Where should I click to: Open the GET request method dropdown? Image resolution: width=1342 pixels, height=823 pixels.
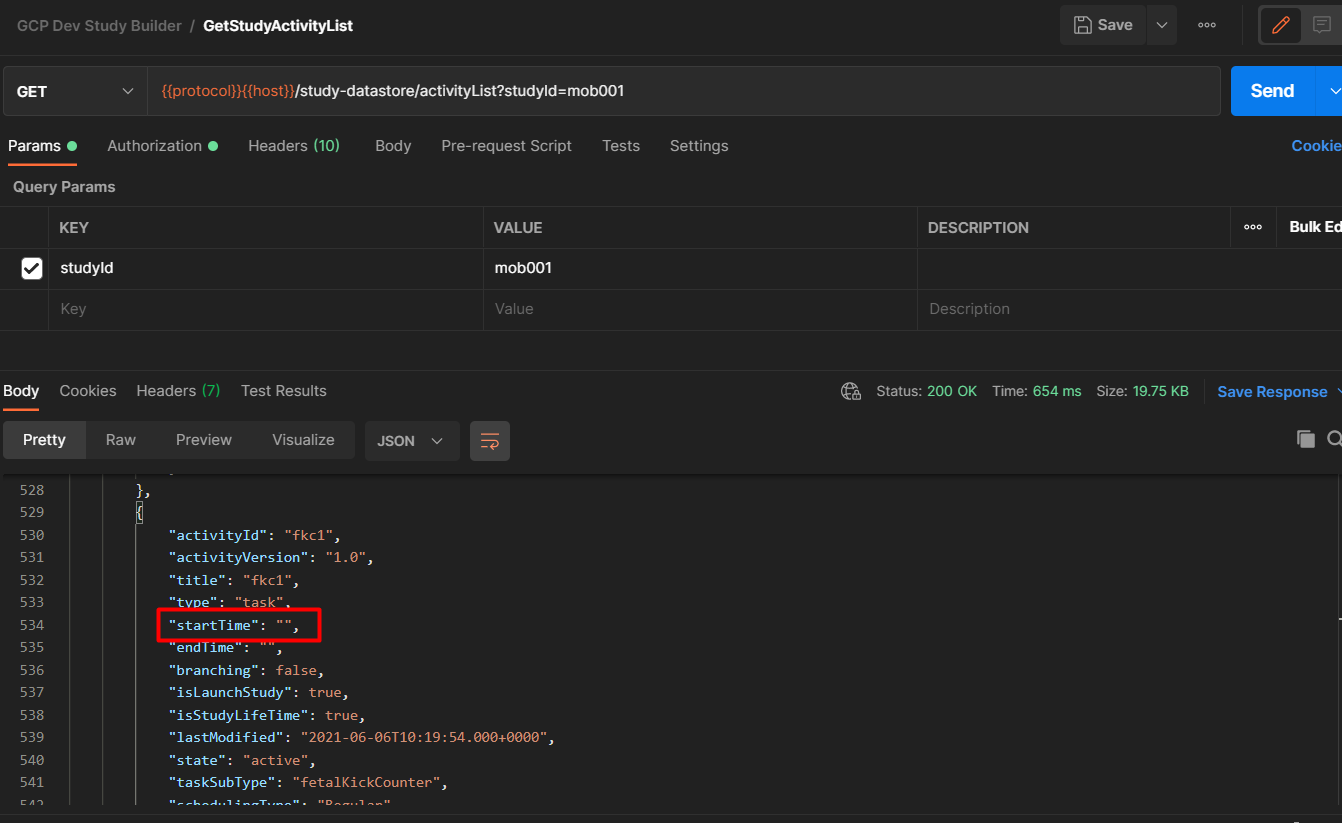(75, 90)
